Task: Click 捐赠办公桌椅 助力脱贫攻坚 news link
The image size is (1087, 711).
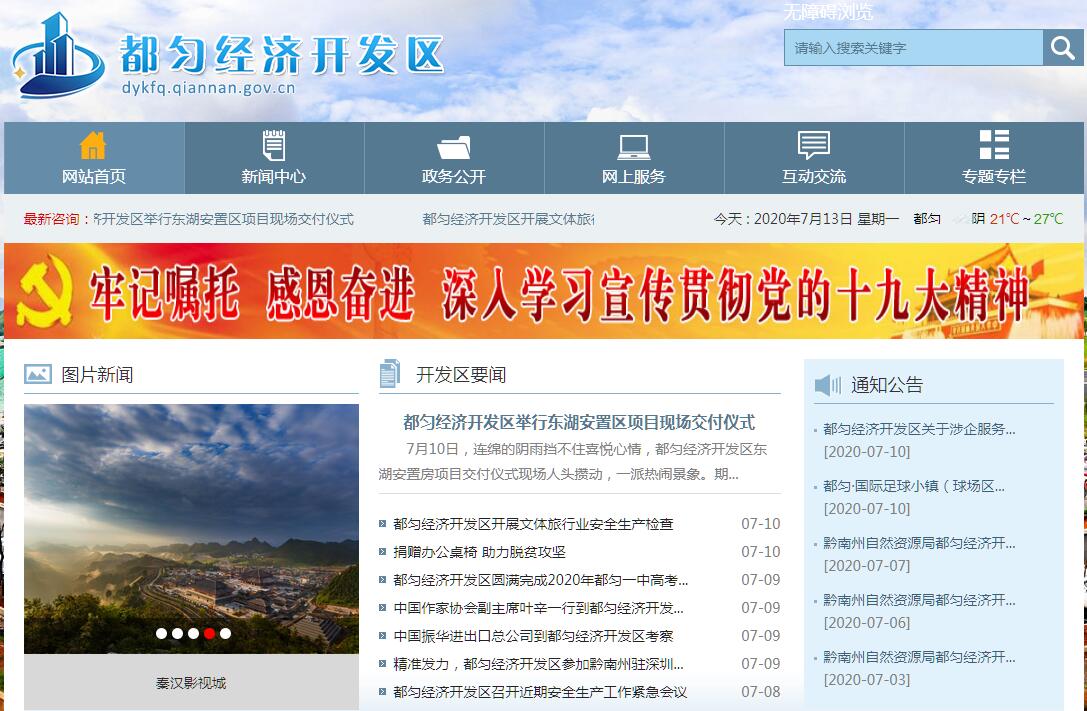Action: coord(479,552)
